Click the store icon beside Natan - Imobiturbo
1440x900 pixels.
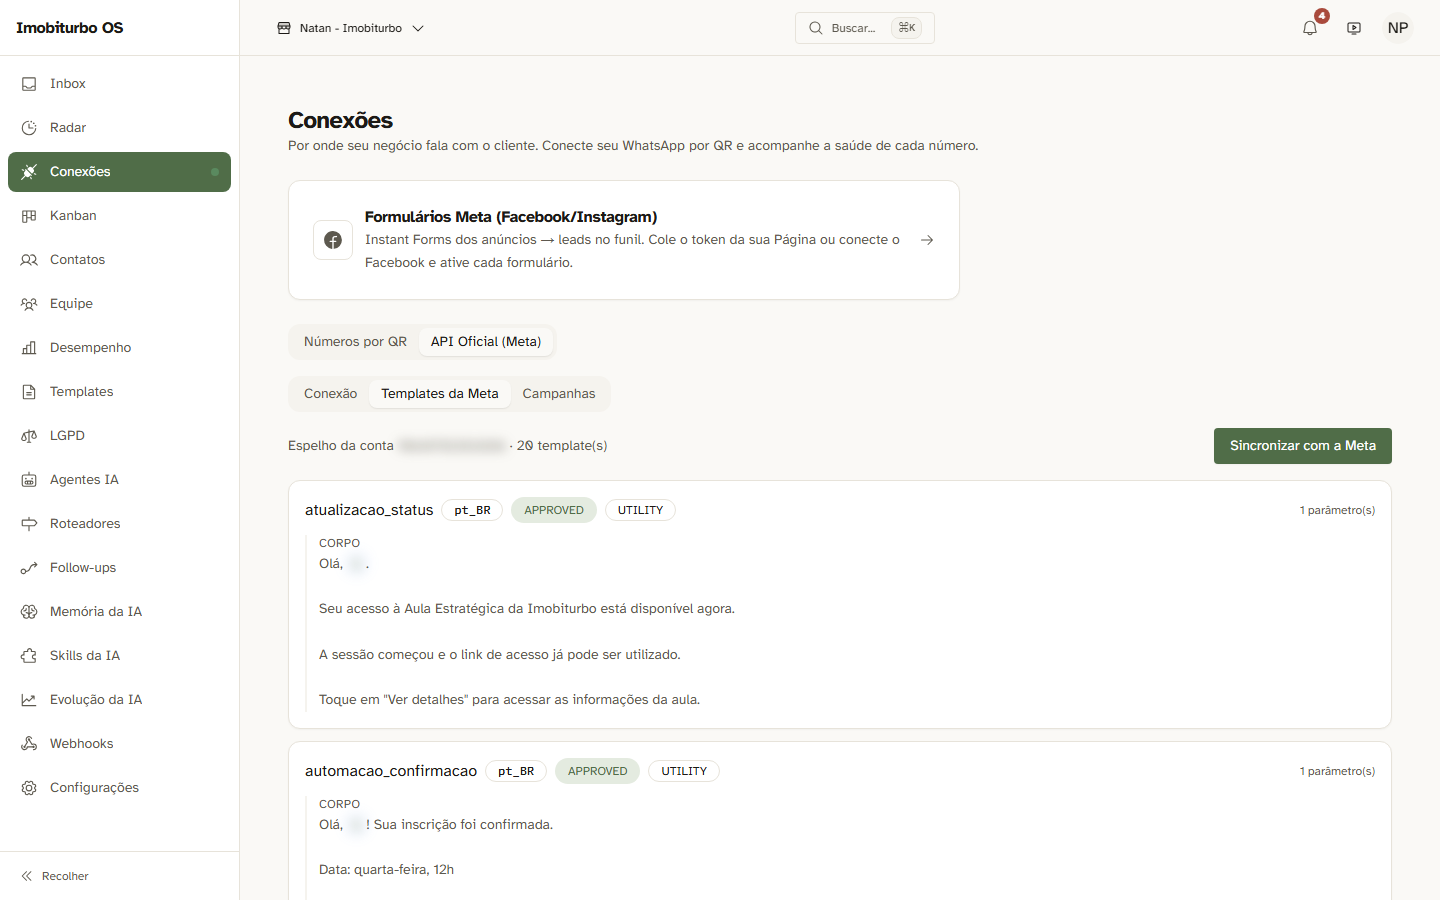tap(284, 28)
